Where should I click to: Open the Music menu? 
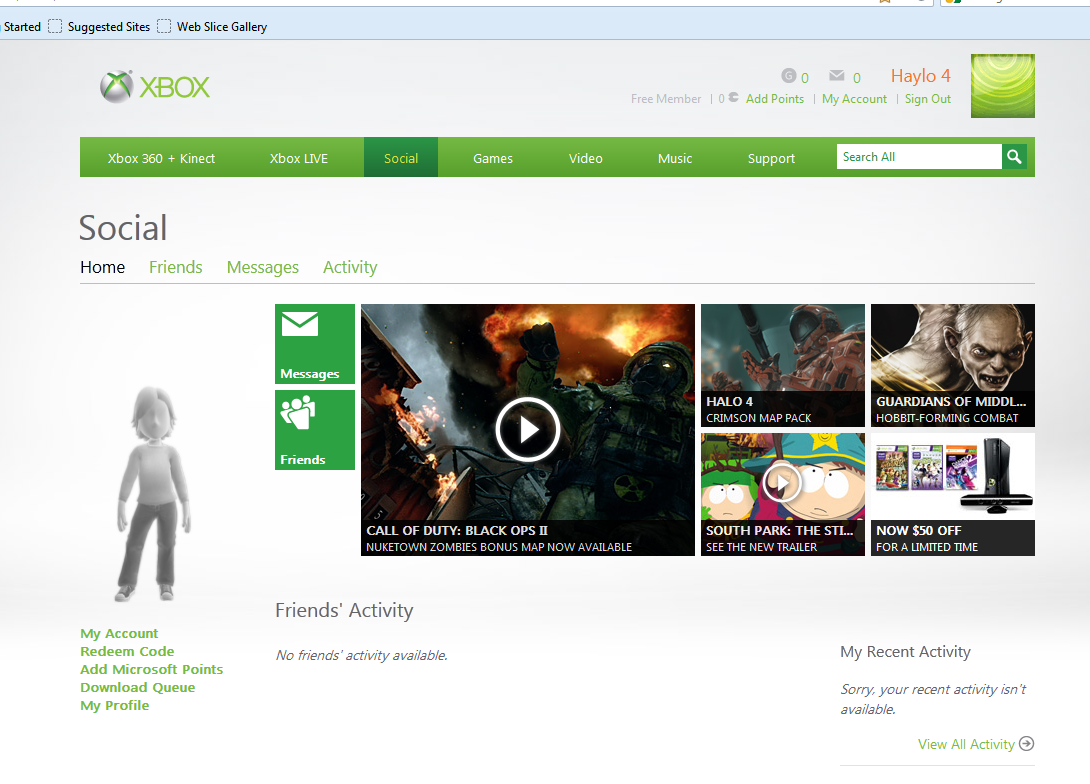pyautogui.click(x=675, y=158)
